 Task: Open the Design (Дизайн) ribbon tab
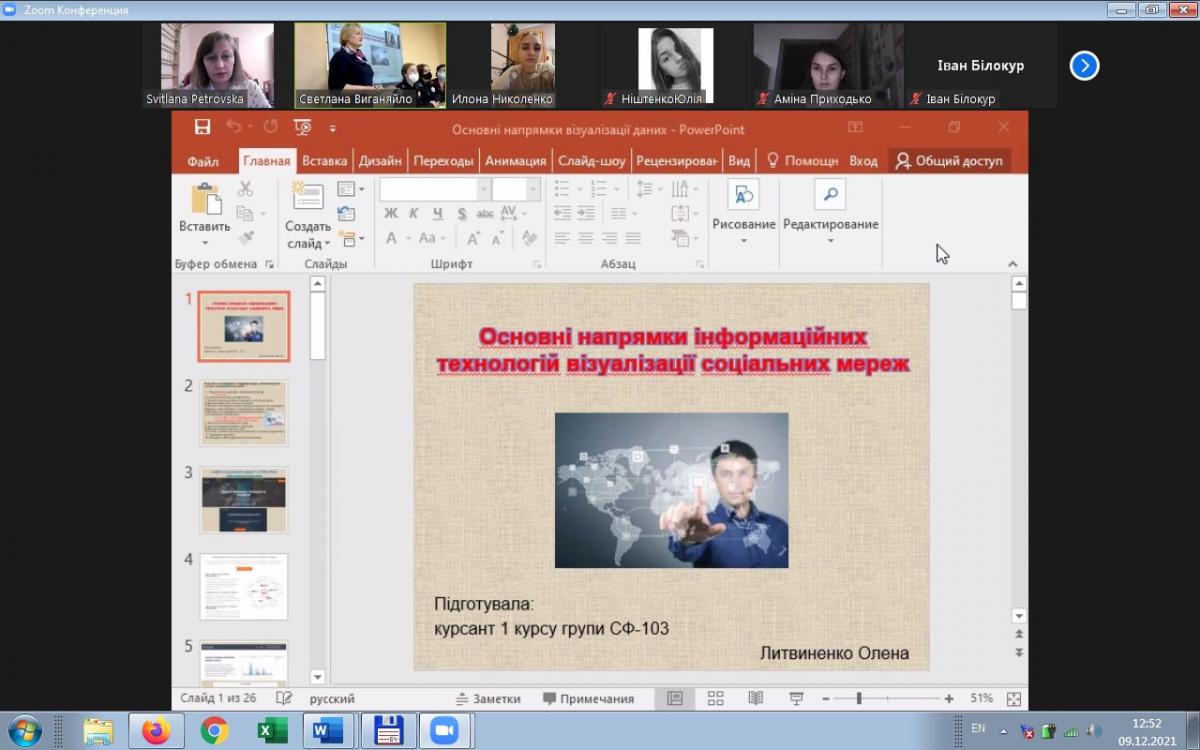[x=380, y=161]
